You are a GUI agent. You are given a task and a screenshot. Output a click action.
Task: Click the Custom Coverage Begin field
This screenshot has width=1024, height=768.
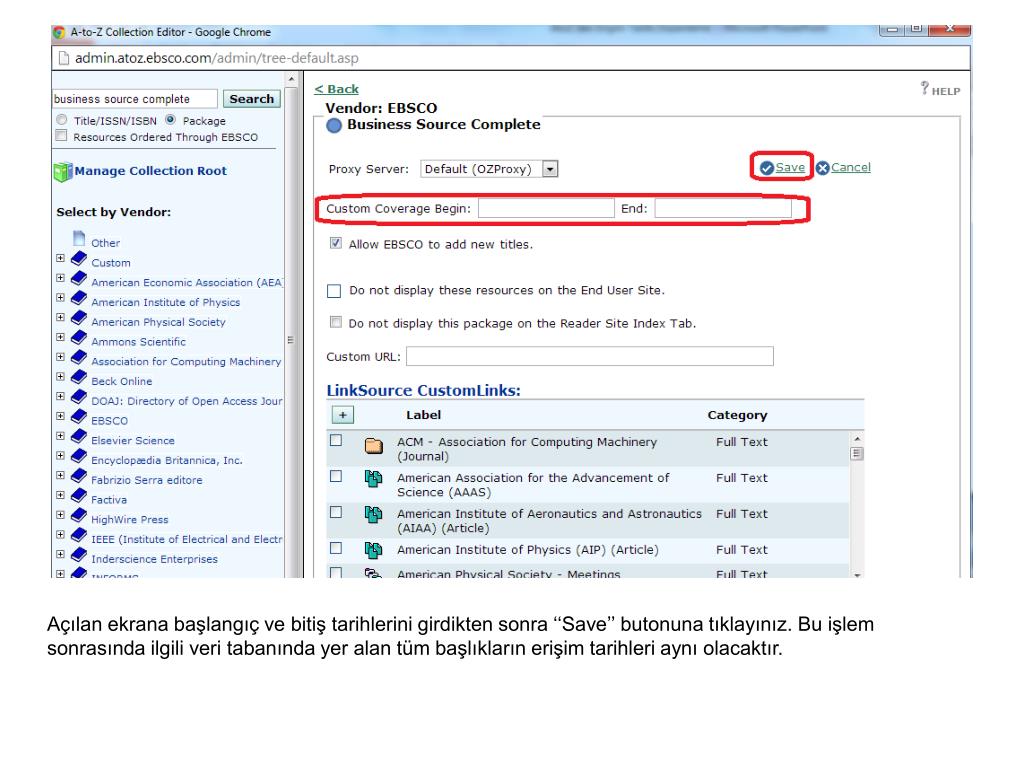[x=547, y=208]
